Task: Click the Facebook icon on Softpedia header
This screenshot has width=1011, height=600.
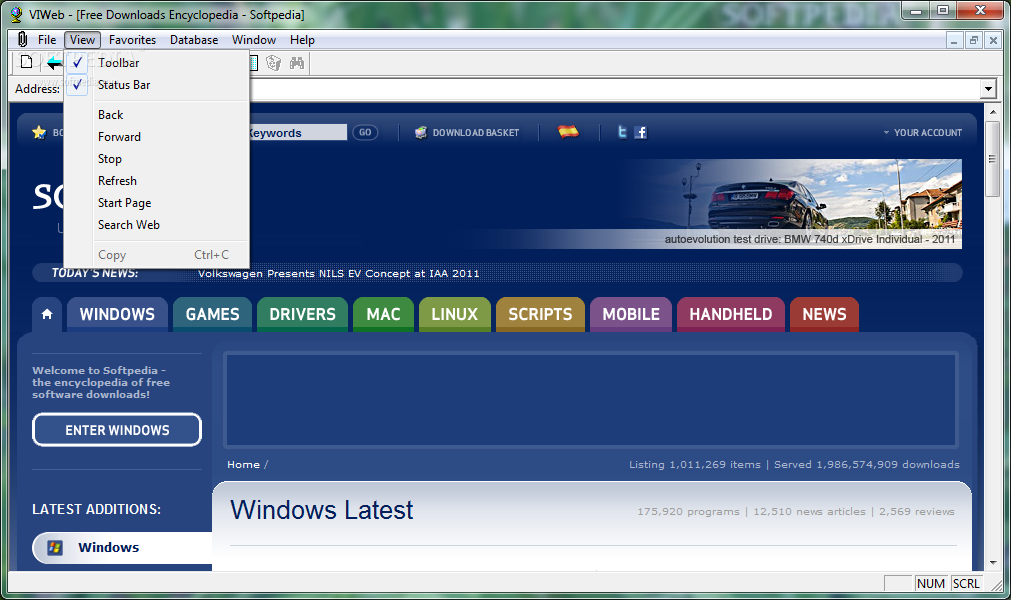Action: click(x=640, y=132)
